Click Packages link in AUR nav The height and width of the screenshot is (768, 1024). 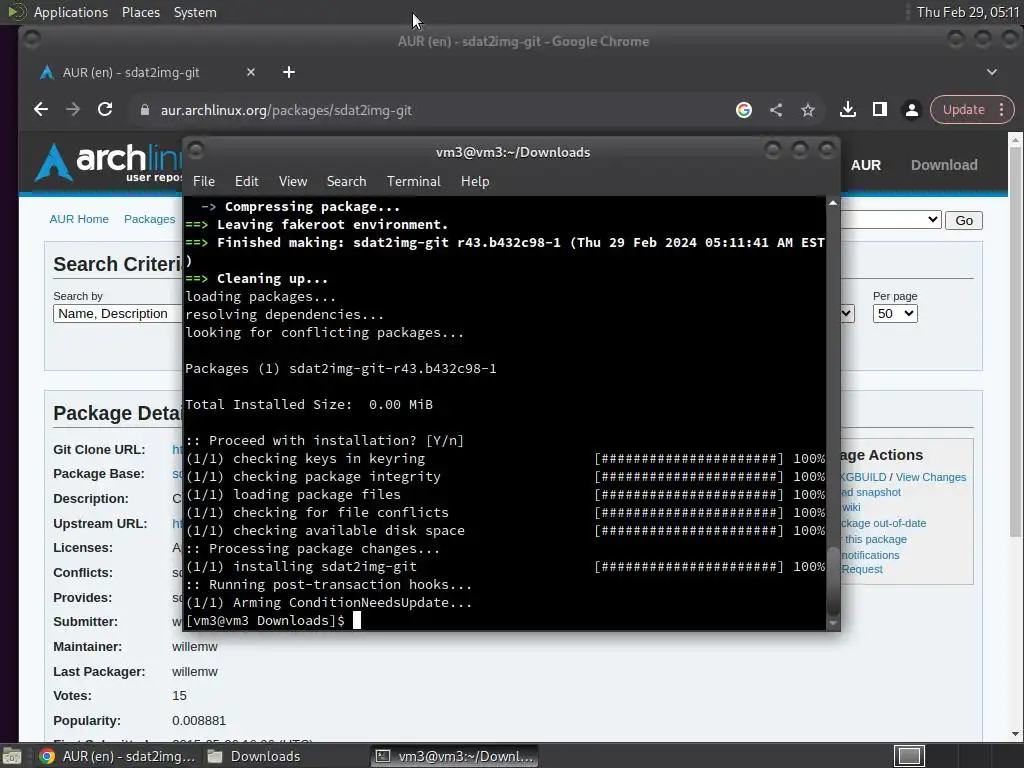tap(150, 219)
